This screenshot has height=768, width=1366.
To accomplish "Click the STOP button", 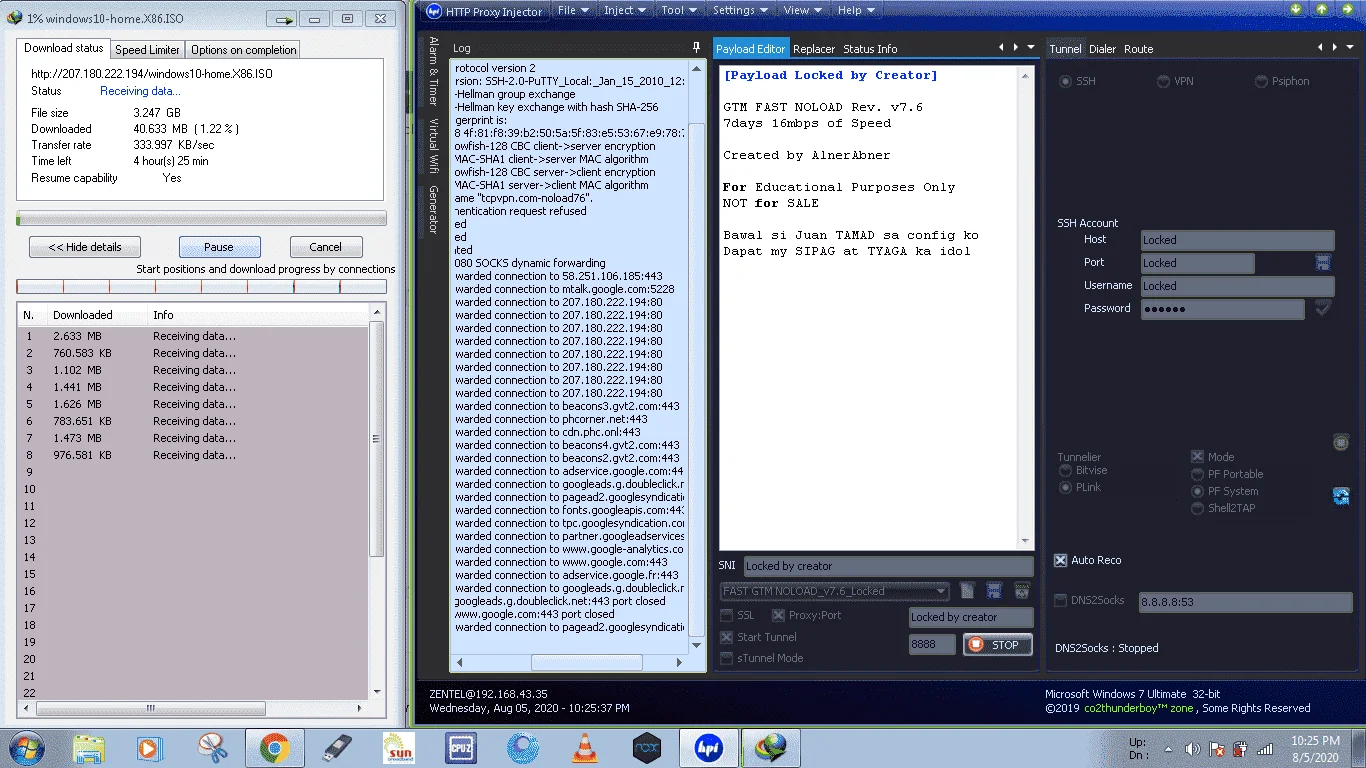I will click(997, 645).
